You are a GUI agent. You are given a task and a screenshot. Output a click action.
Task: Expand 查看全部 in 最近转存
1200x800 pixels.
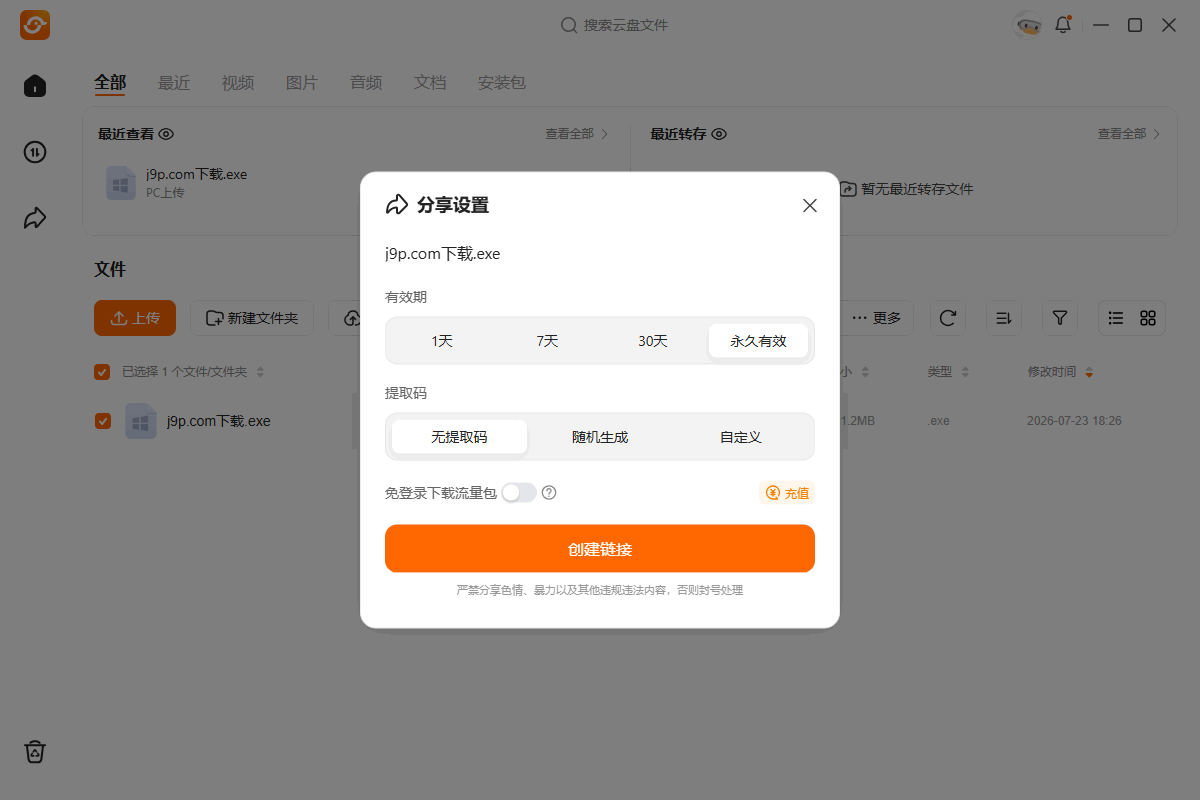click(1129, 134)
